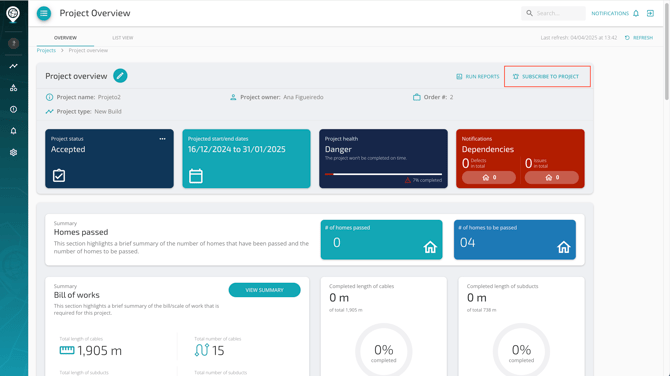The image size is (670, 376).
Task: Click the Defects home count pill
Action: (x=489, y=177)
